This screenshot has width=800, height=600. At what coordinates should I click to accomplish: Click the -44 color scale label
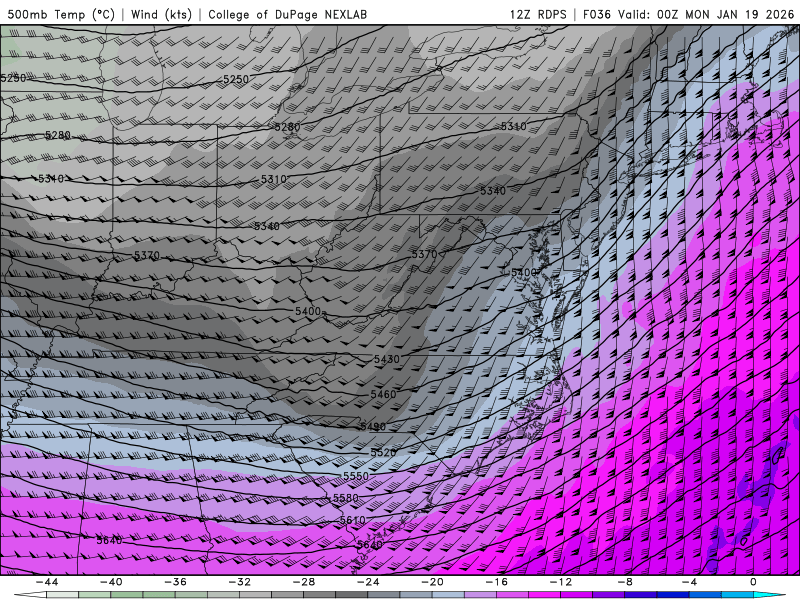(x=47, y=582)
